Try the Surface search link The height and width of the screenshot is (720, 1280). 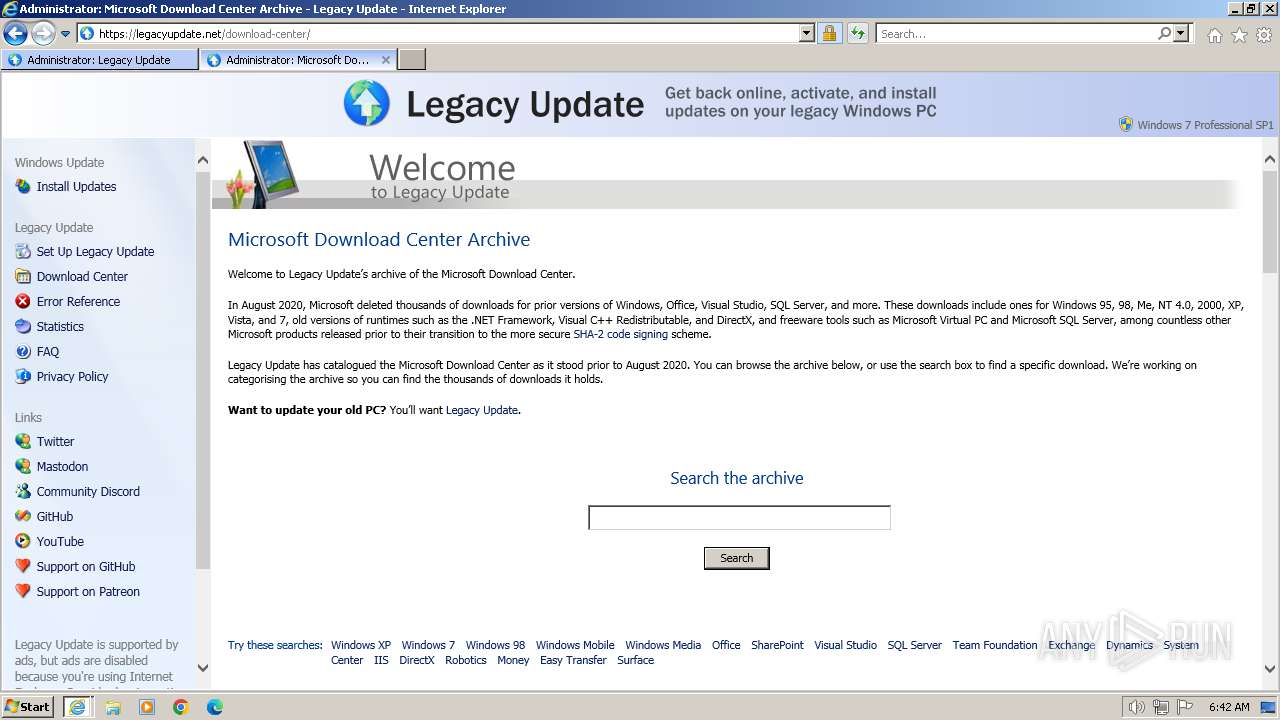pos(635,660)
